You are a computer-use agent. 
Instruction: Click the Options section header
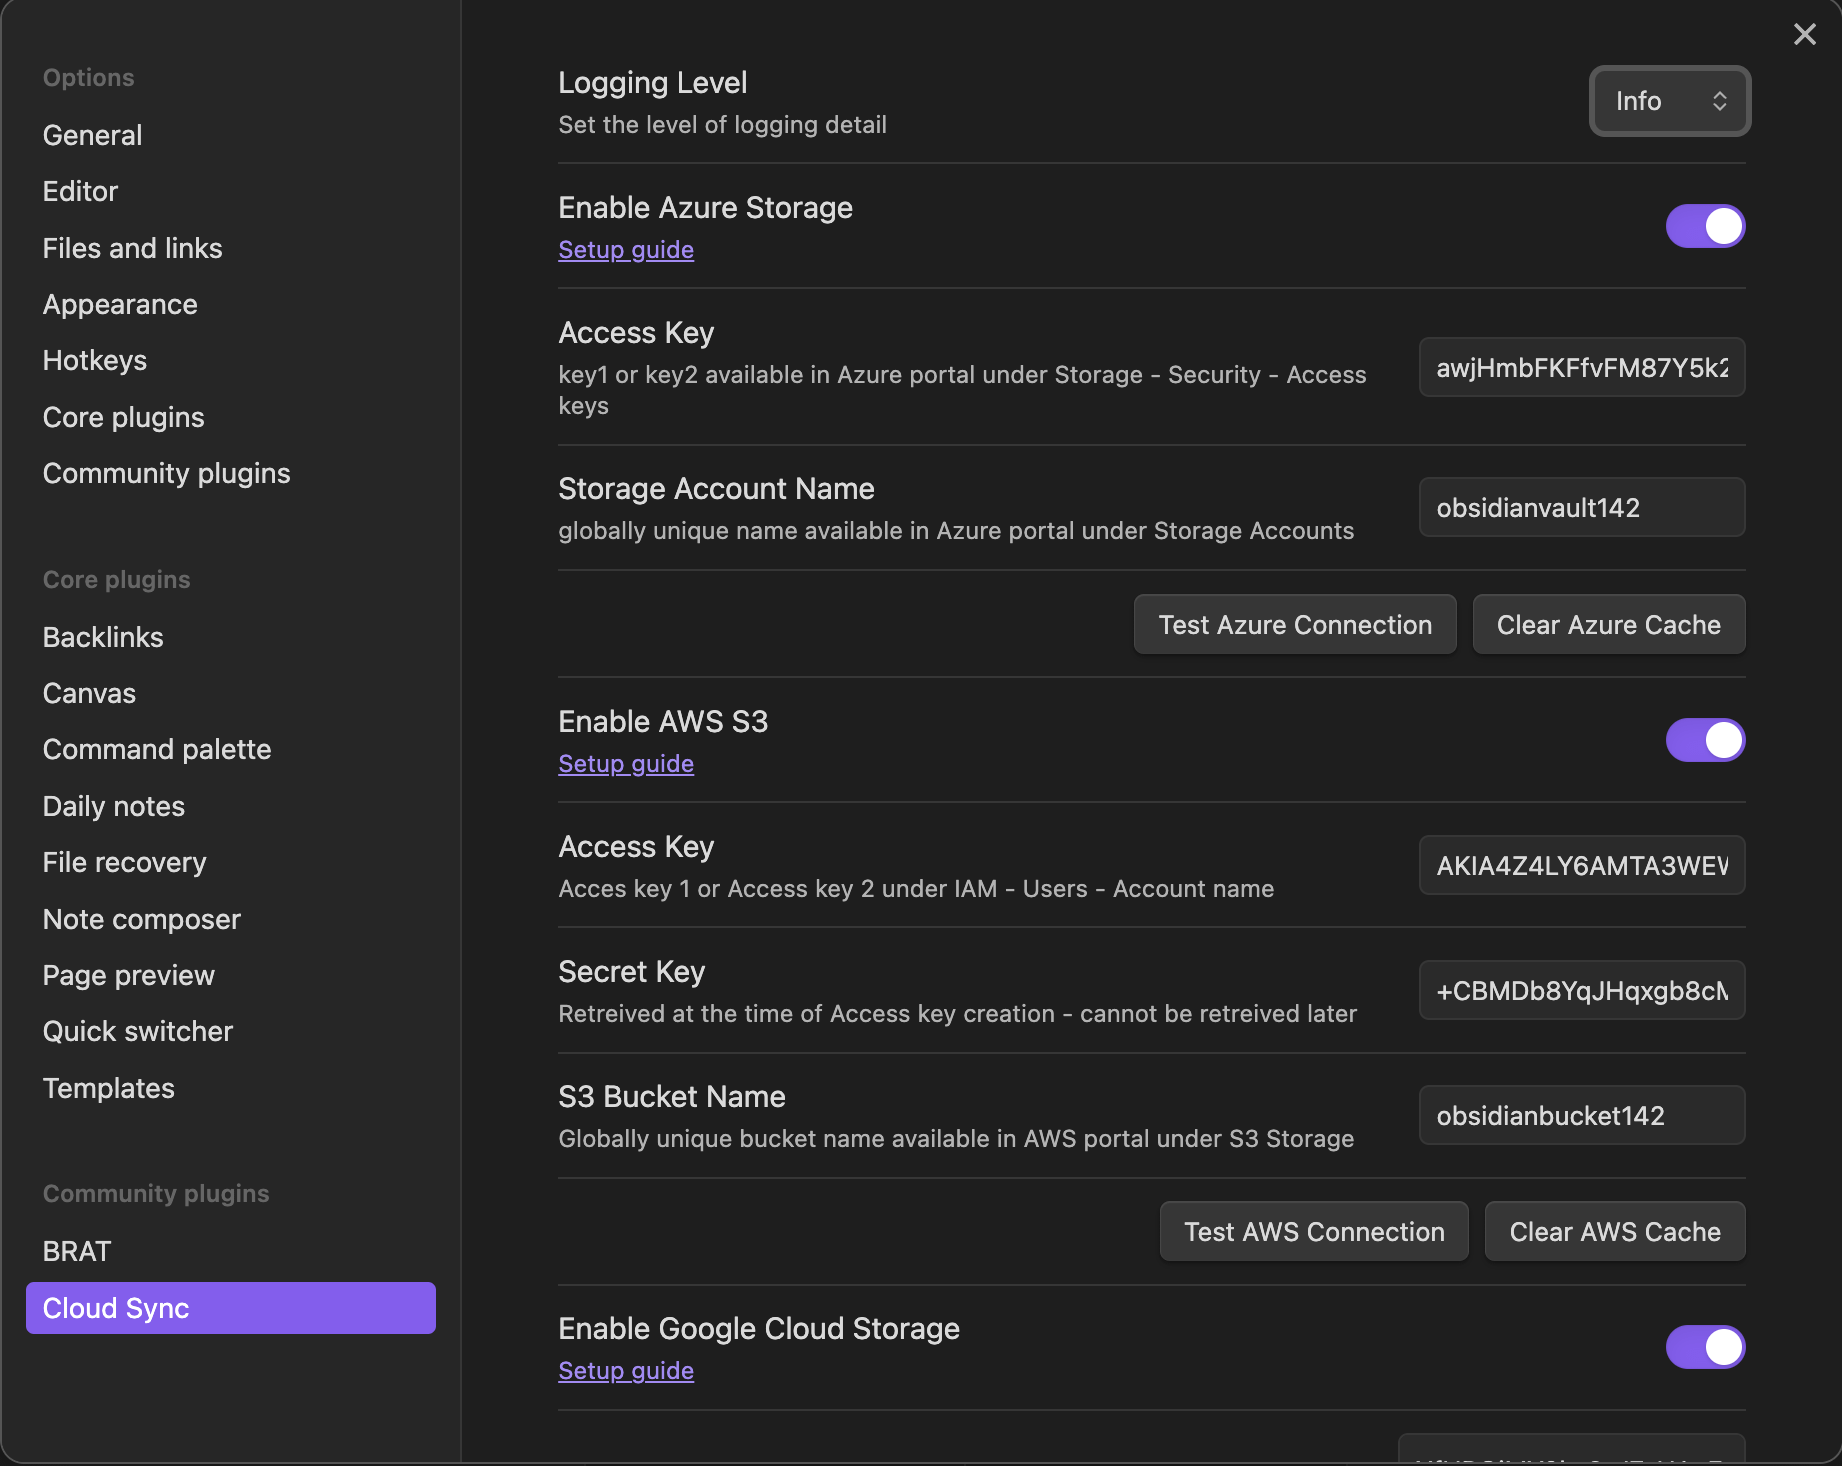(x=88, y=78)
